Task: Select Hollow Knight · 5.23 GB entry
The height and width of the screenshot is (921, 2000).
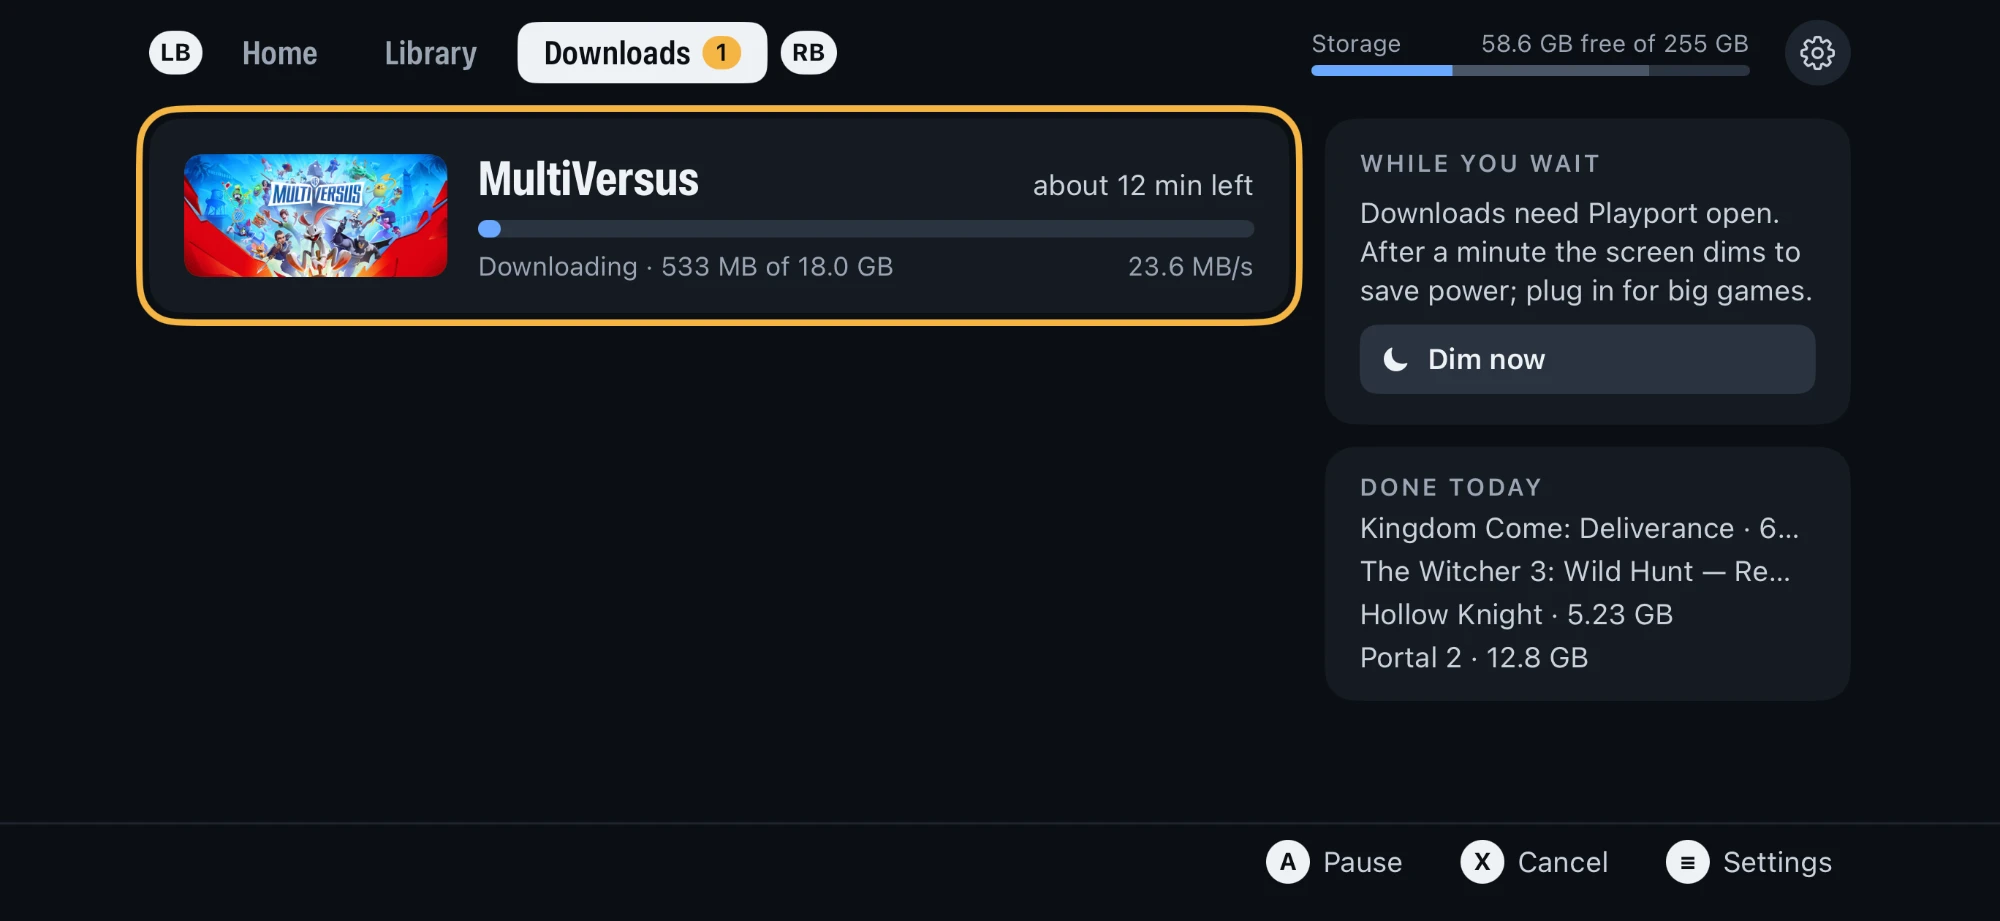Action: pos(1516,614)
